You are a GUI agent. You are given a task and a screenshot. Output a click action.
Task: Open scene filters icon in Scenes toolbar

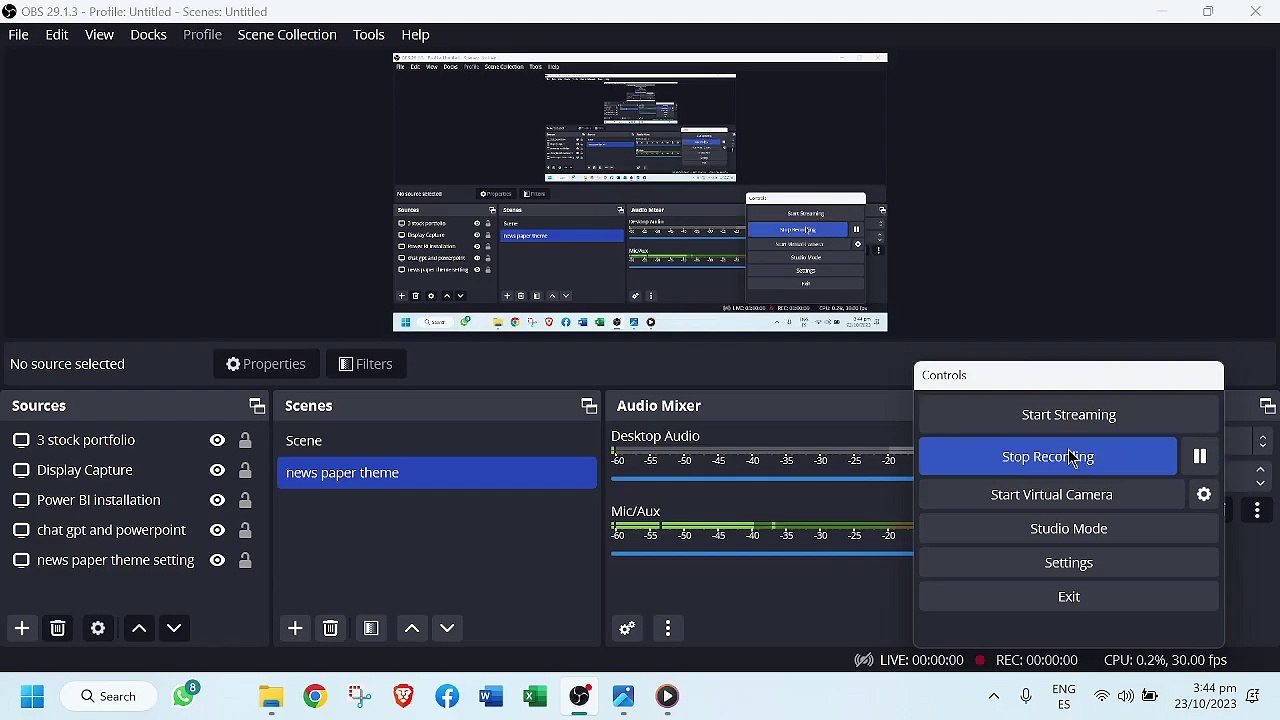(x=371, y=628)
